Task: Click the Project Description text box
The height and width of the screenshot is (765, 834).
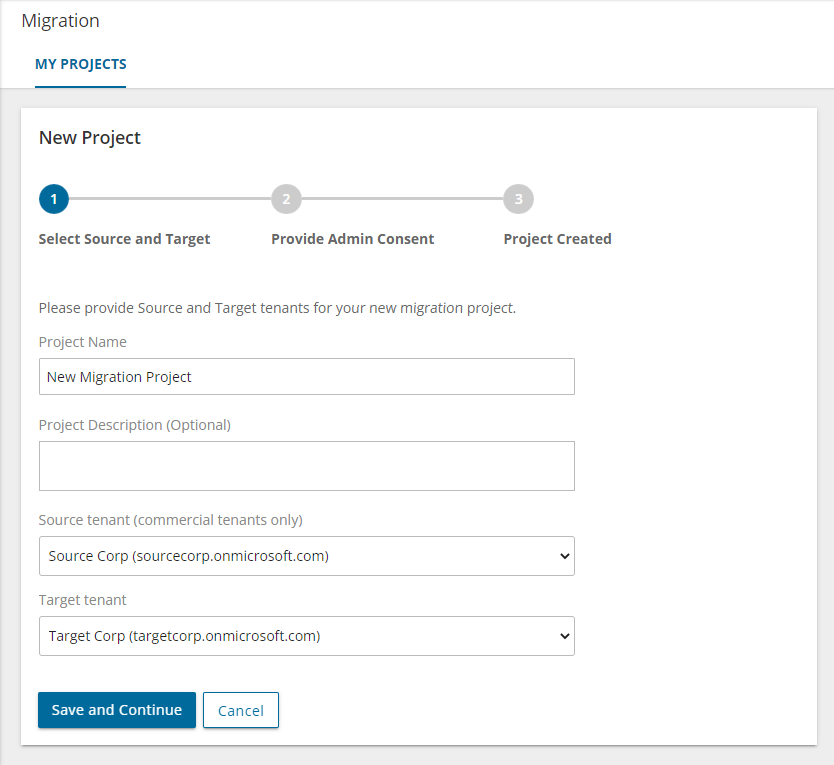Action: click(x=306, y=465)
